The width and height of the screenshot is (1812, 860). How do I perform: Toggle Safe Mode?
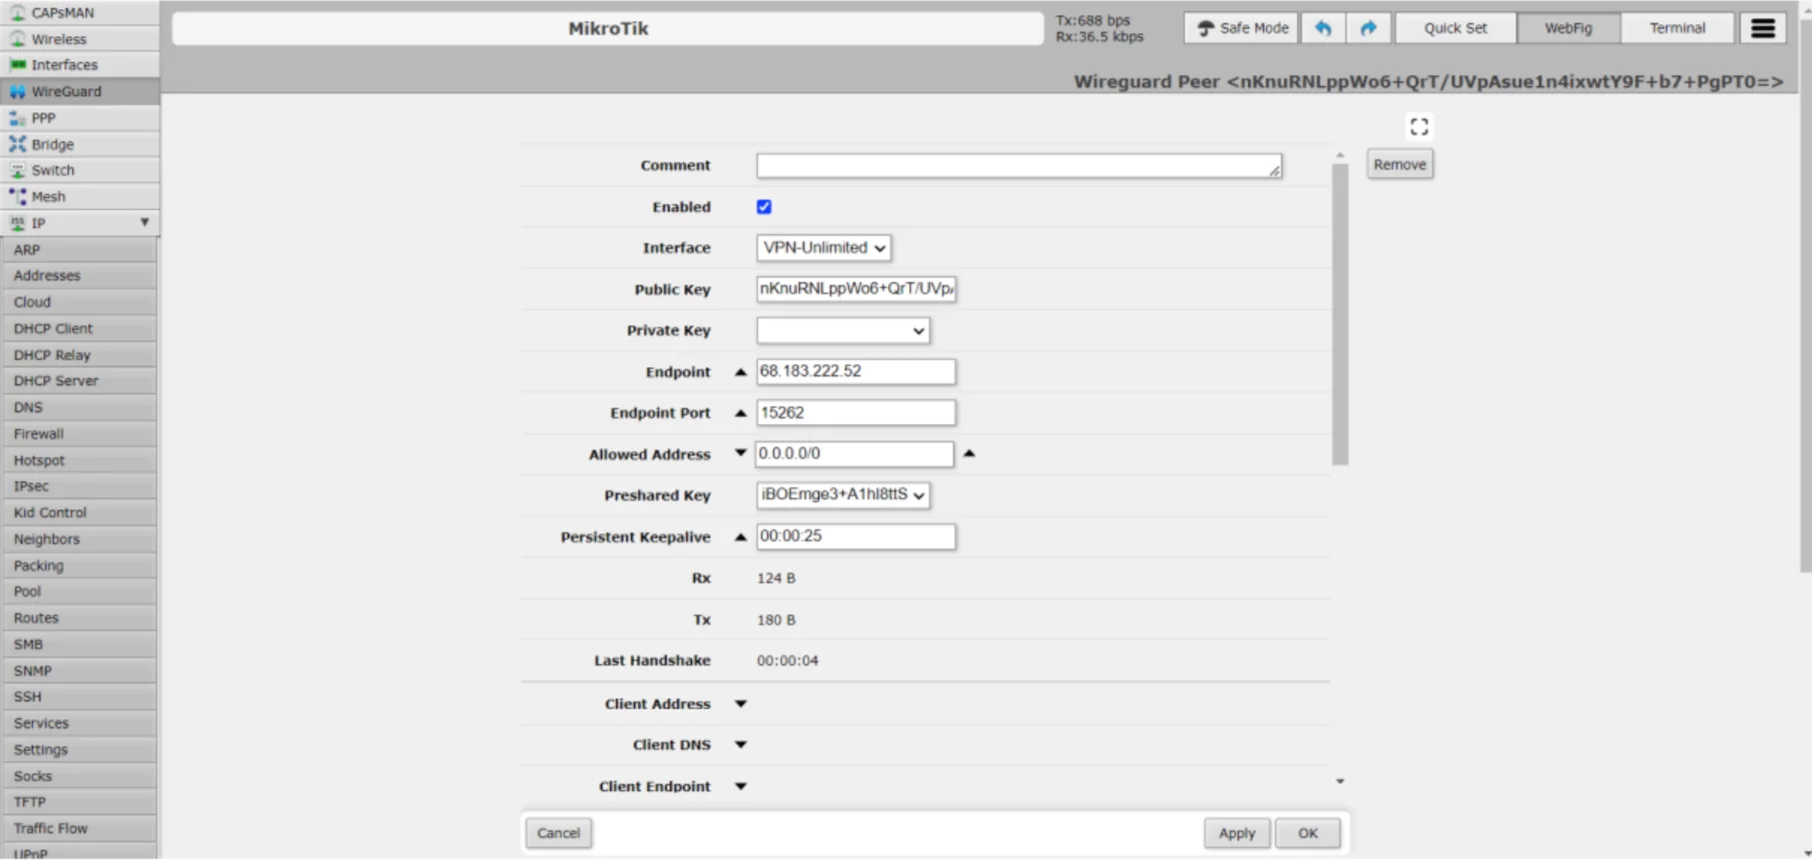coord(1241,28)
